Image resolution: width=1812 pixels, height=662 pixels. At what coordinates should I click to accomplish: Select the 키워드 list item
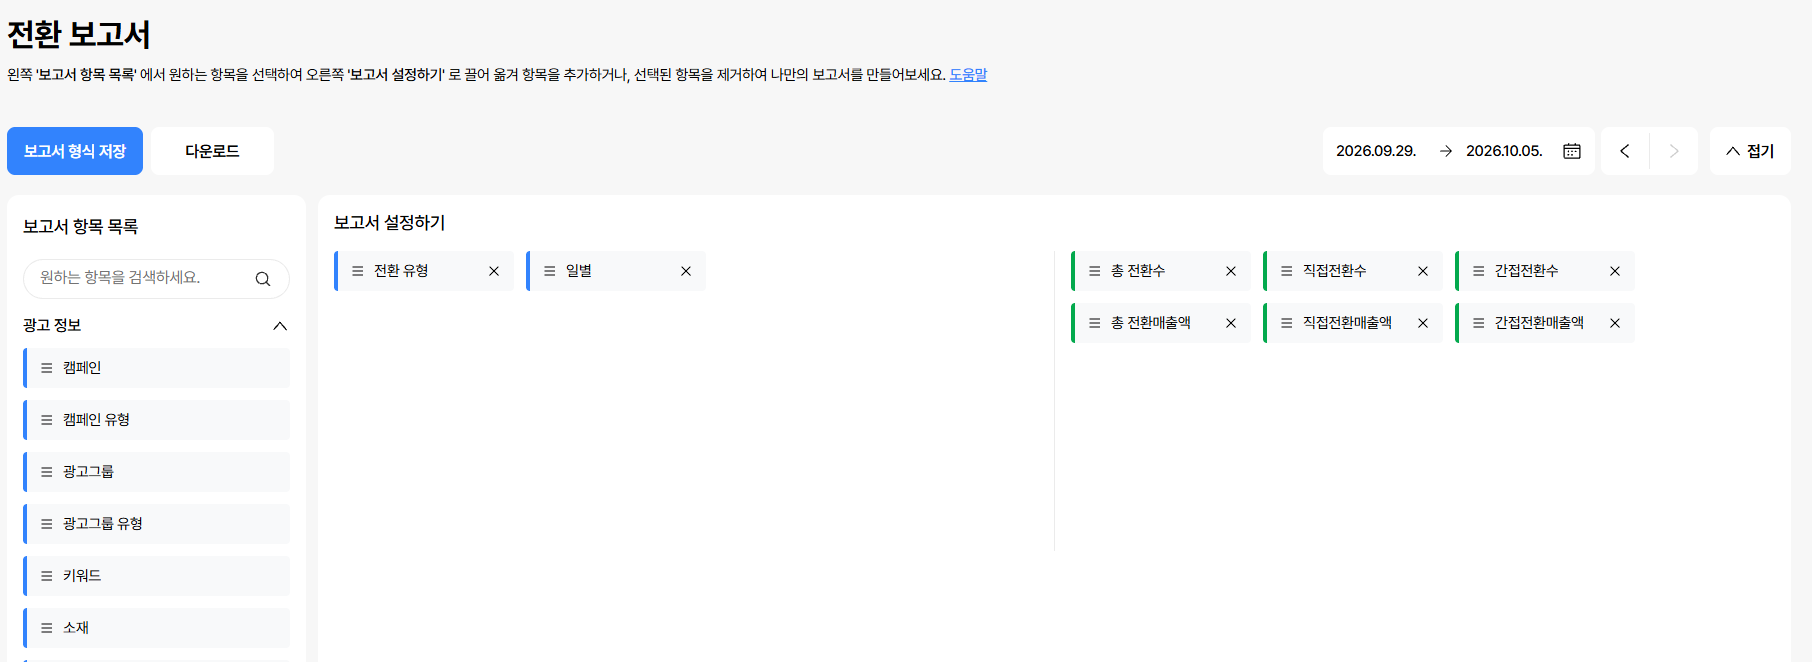coord(156,576)
